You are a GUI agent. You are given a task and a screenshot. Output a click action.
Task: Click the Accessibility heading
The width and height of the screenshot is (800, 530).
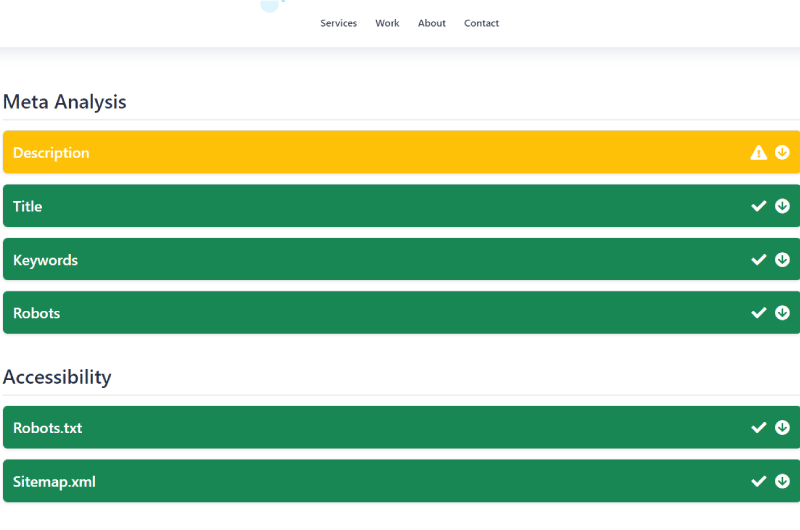(x=57, y=377)
